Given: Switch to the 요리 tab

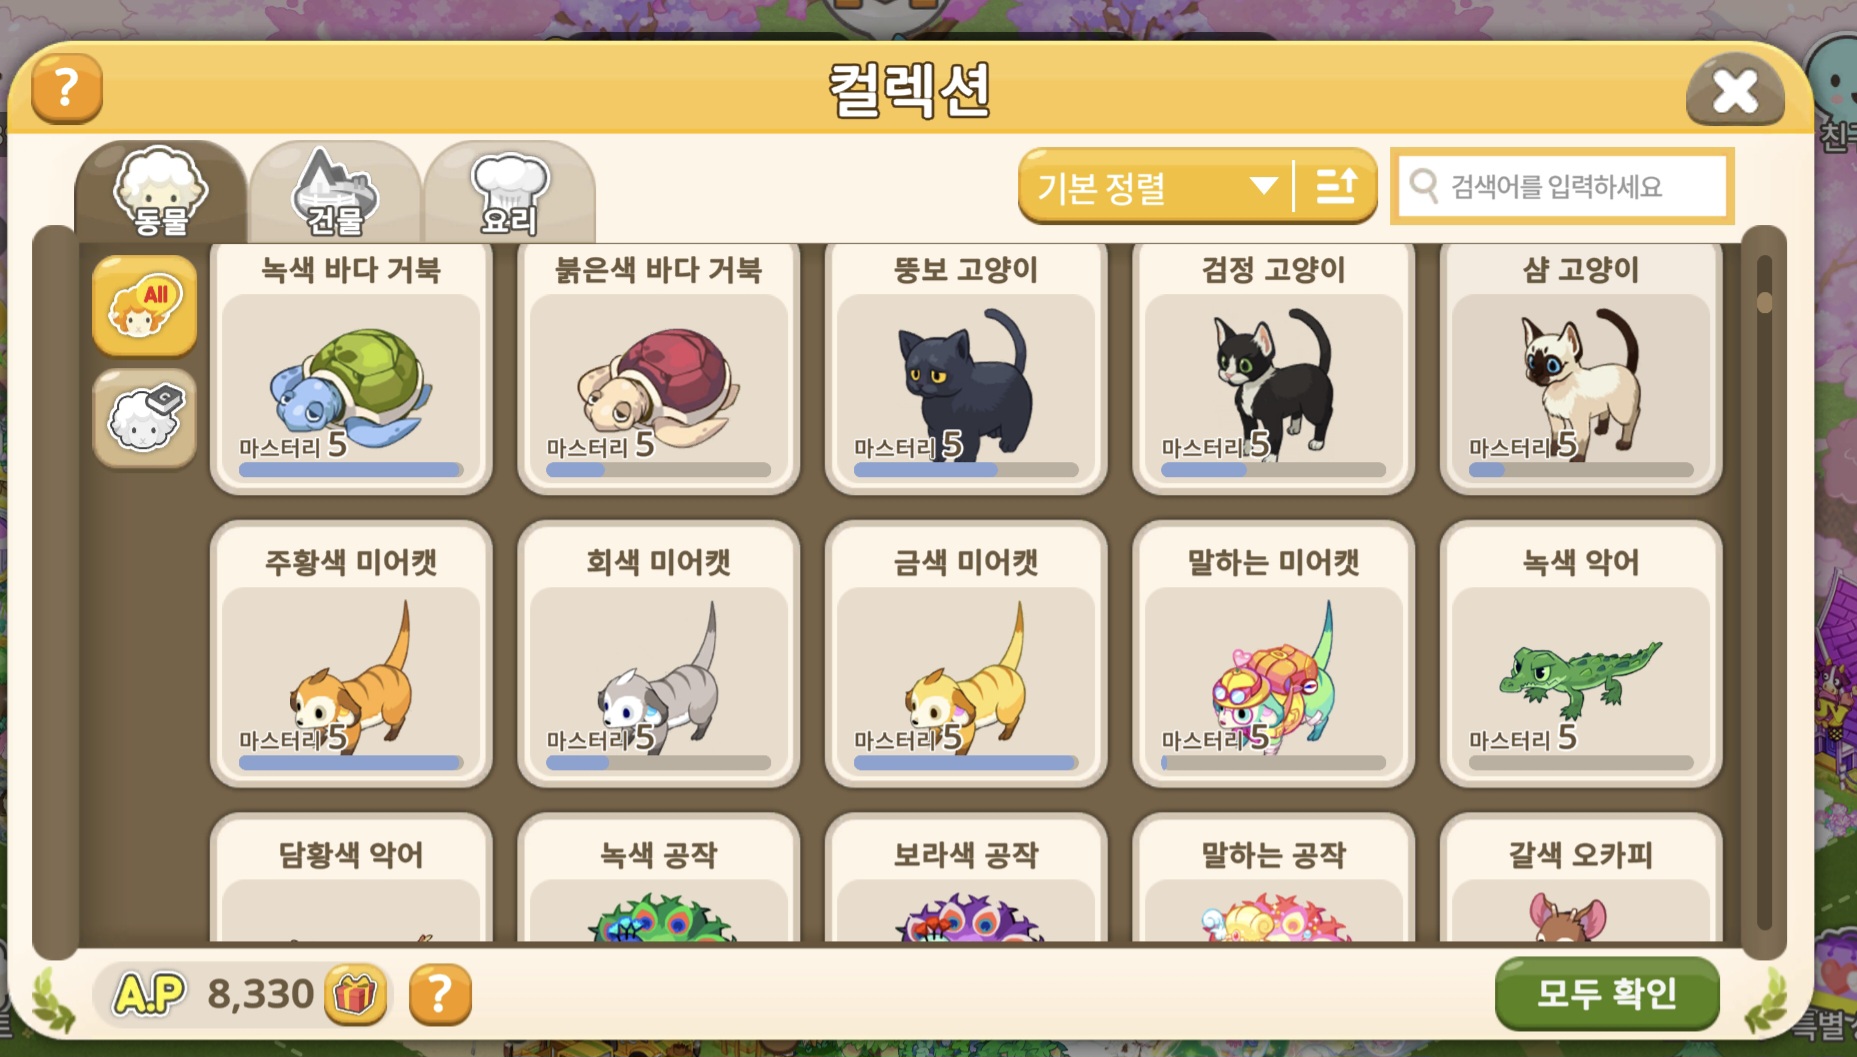Looking at the screenshot, I should tap(510, 191).
